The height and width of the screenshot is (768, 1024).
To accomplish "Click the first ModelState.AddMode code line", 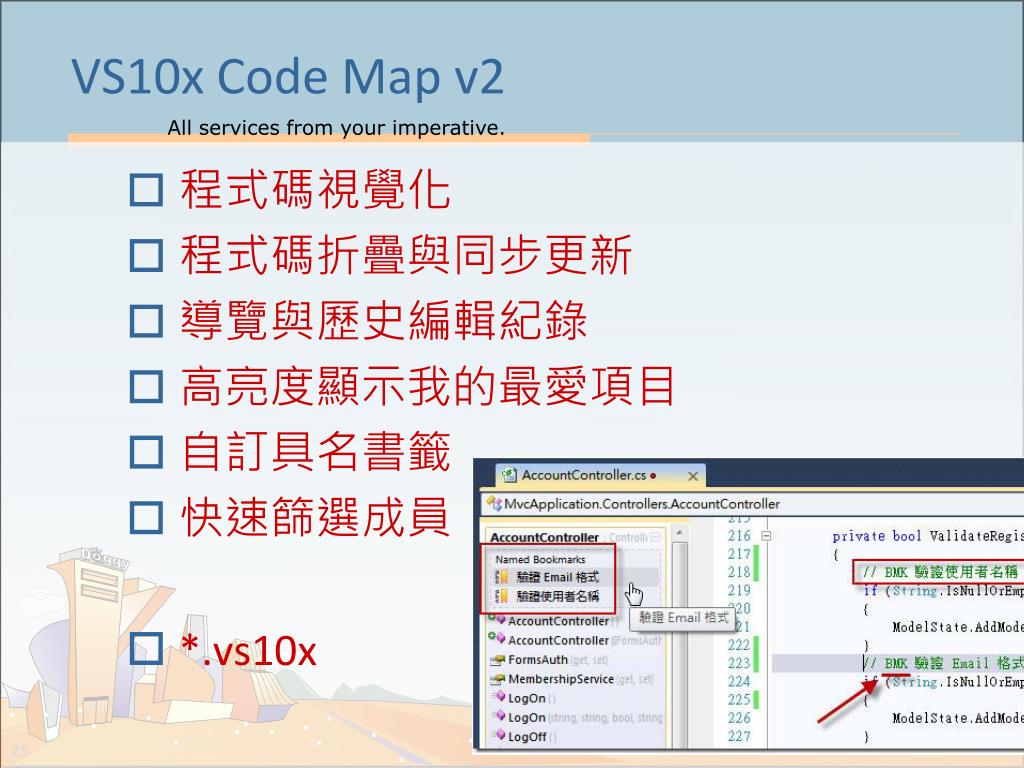I will tap(957, 627).
